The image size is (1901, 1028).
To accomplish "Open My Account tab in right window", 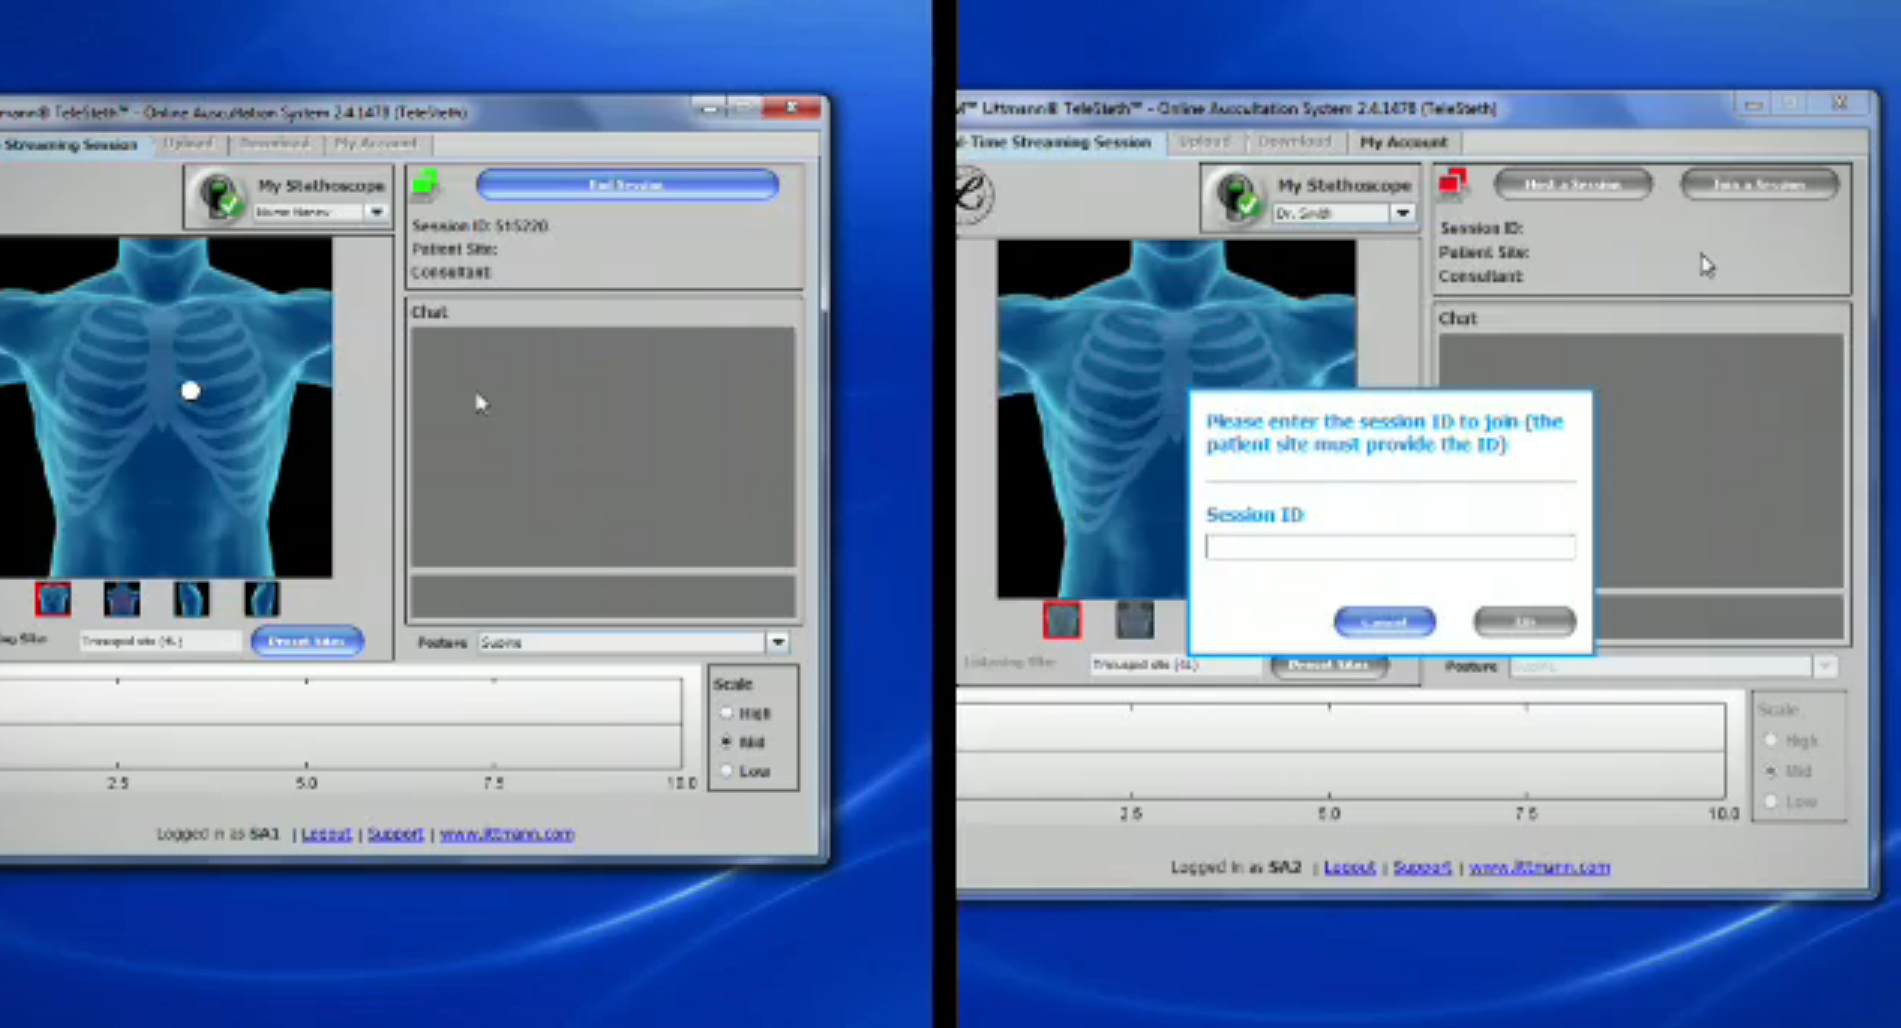I will pos(1403,142).
